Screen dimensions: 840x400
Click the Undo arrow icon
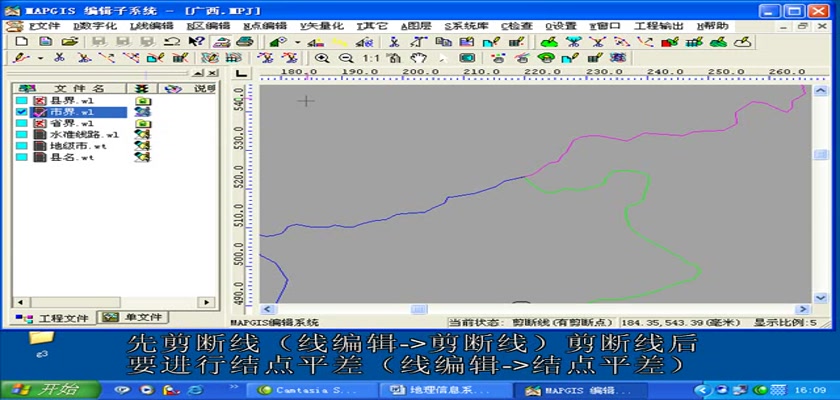pyautogui.click(x=172, y=42)
